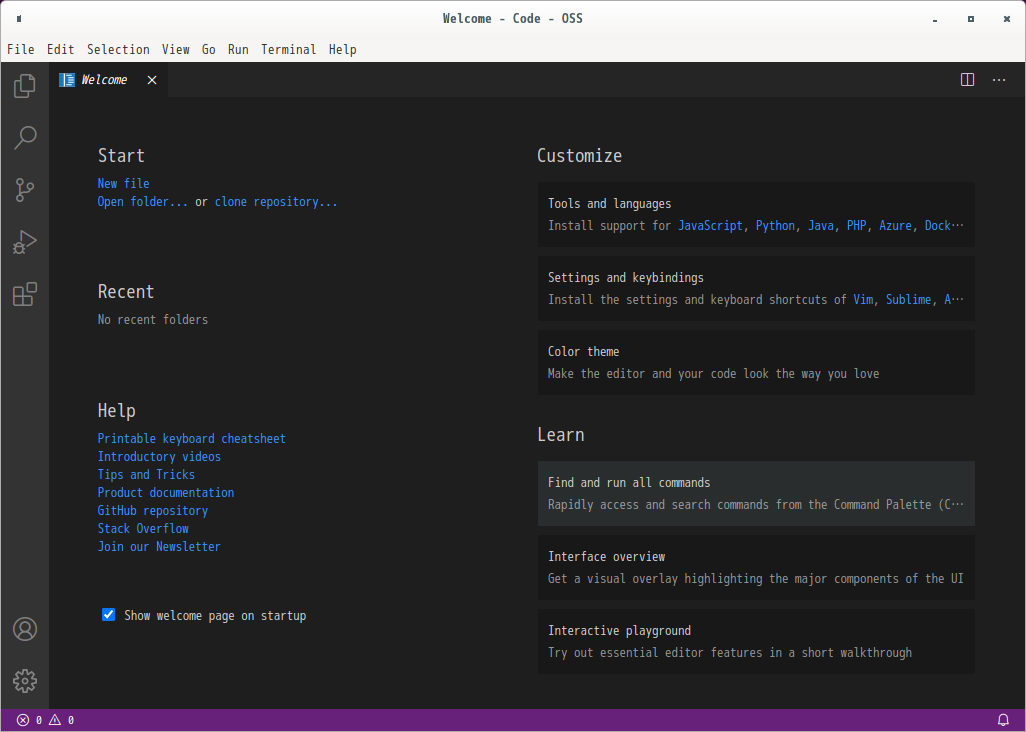Open the Terminal menu

289,50
